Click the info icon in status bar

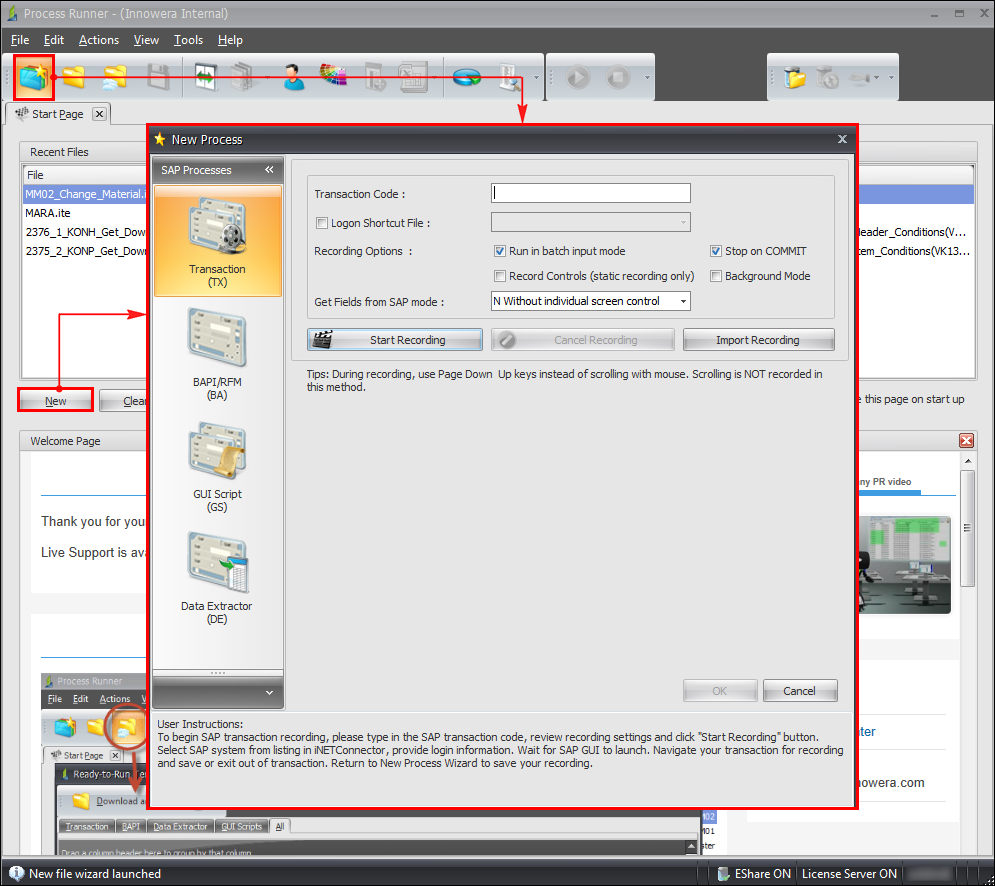click(x=16, y=873)
